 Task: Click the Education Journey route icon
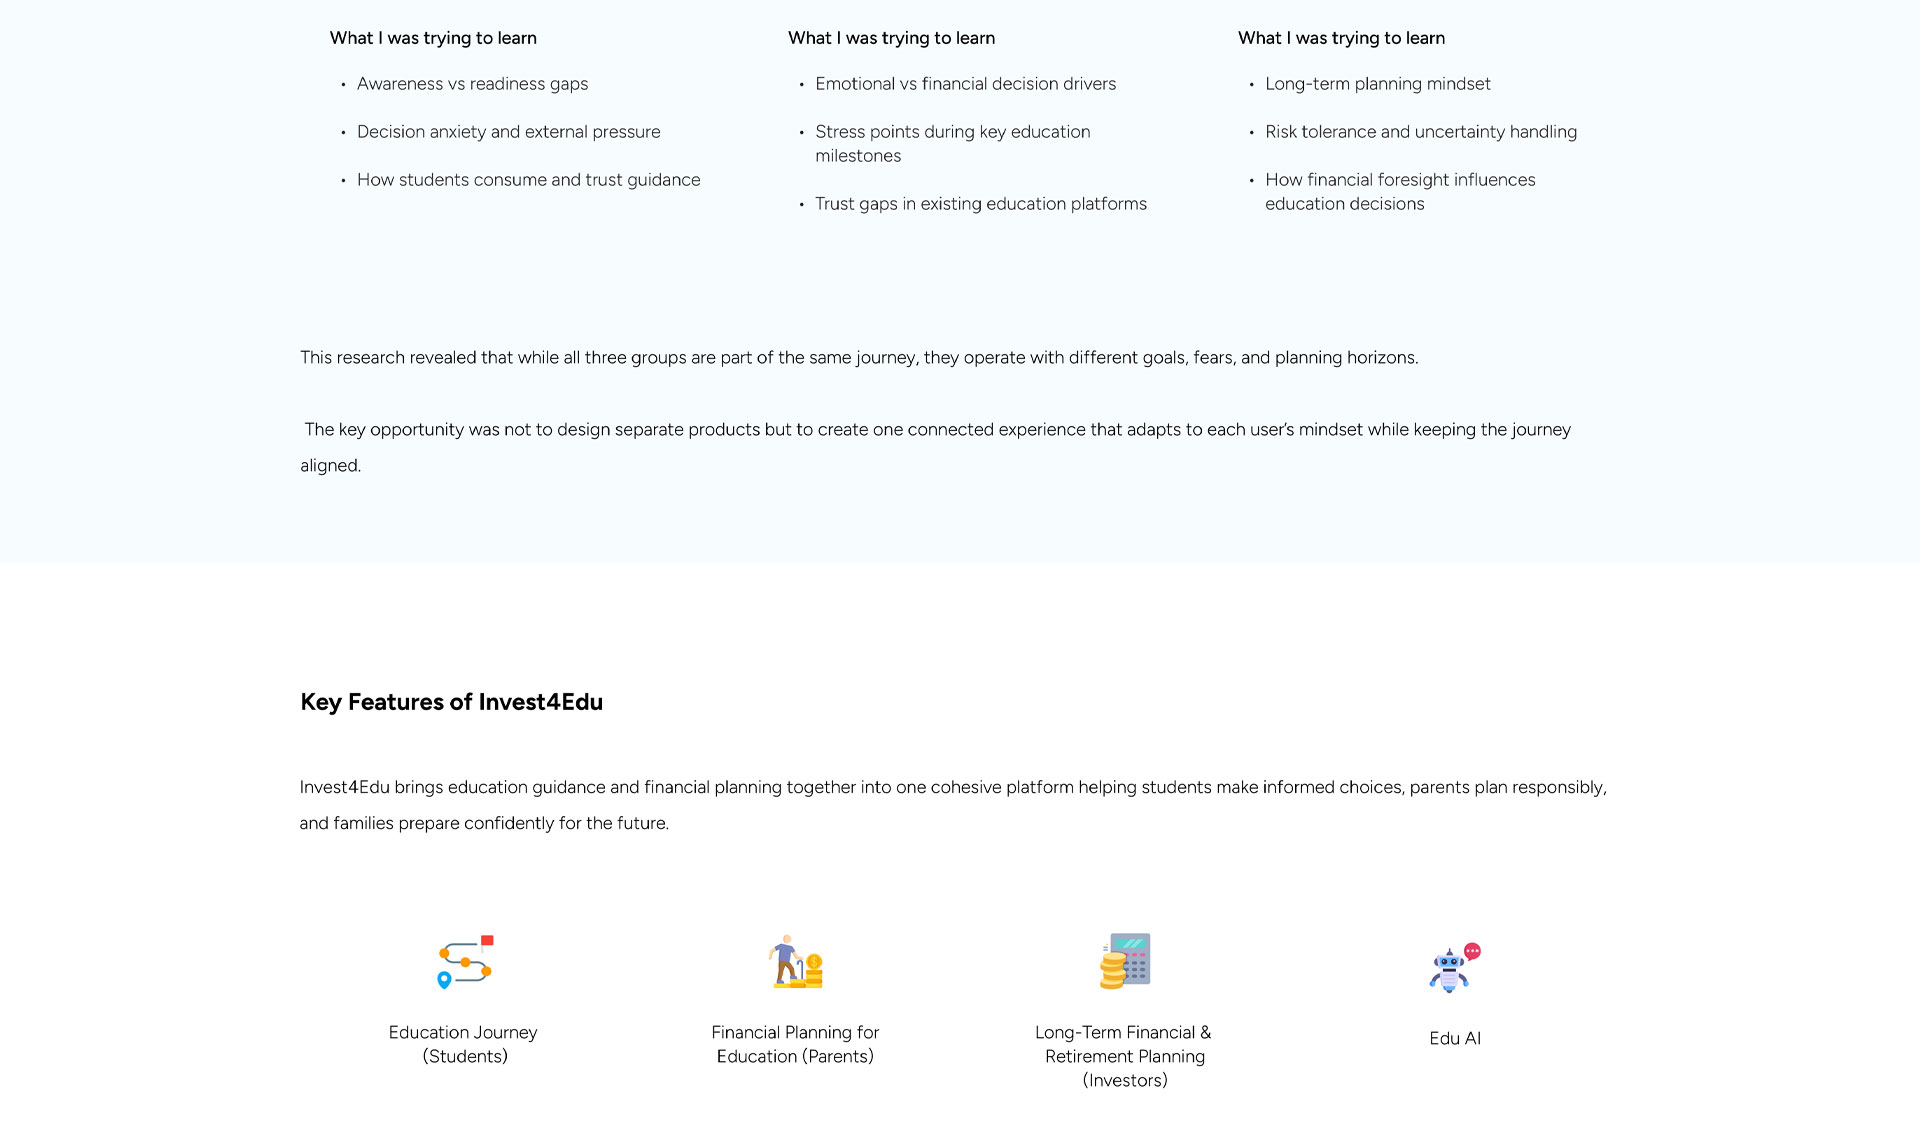(465, 962)
